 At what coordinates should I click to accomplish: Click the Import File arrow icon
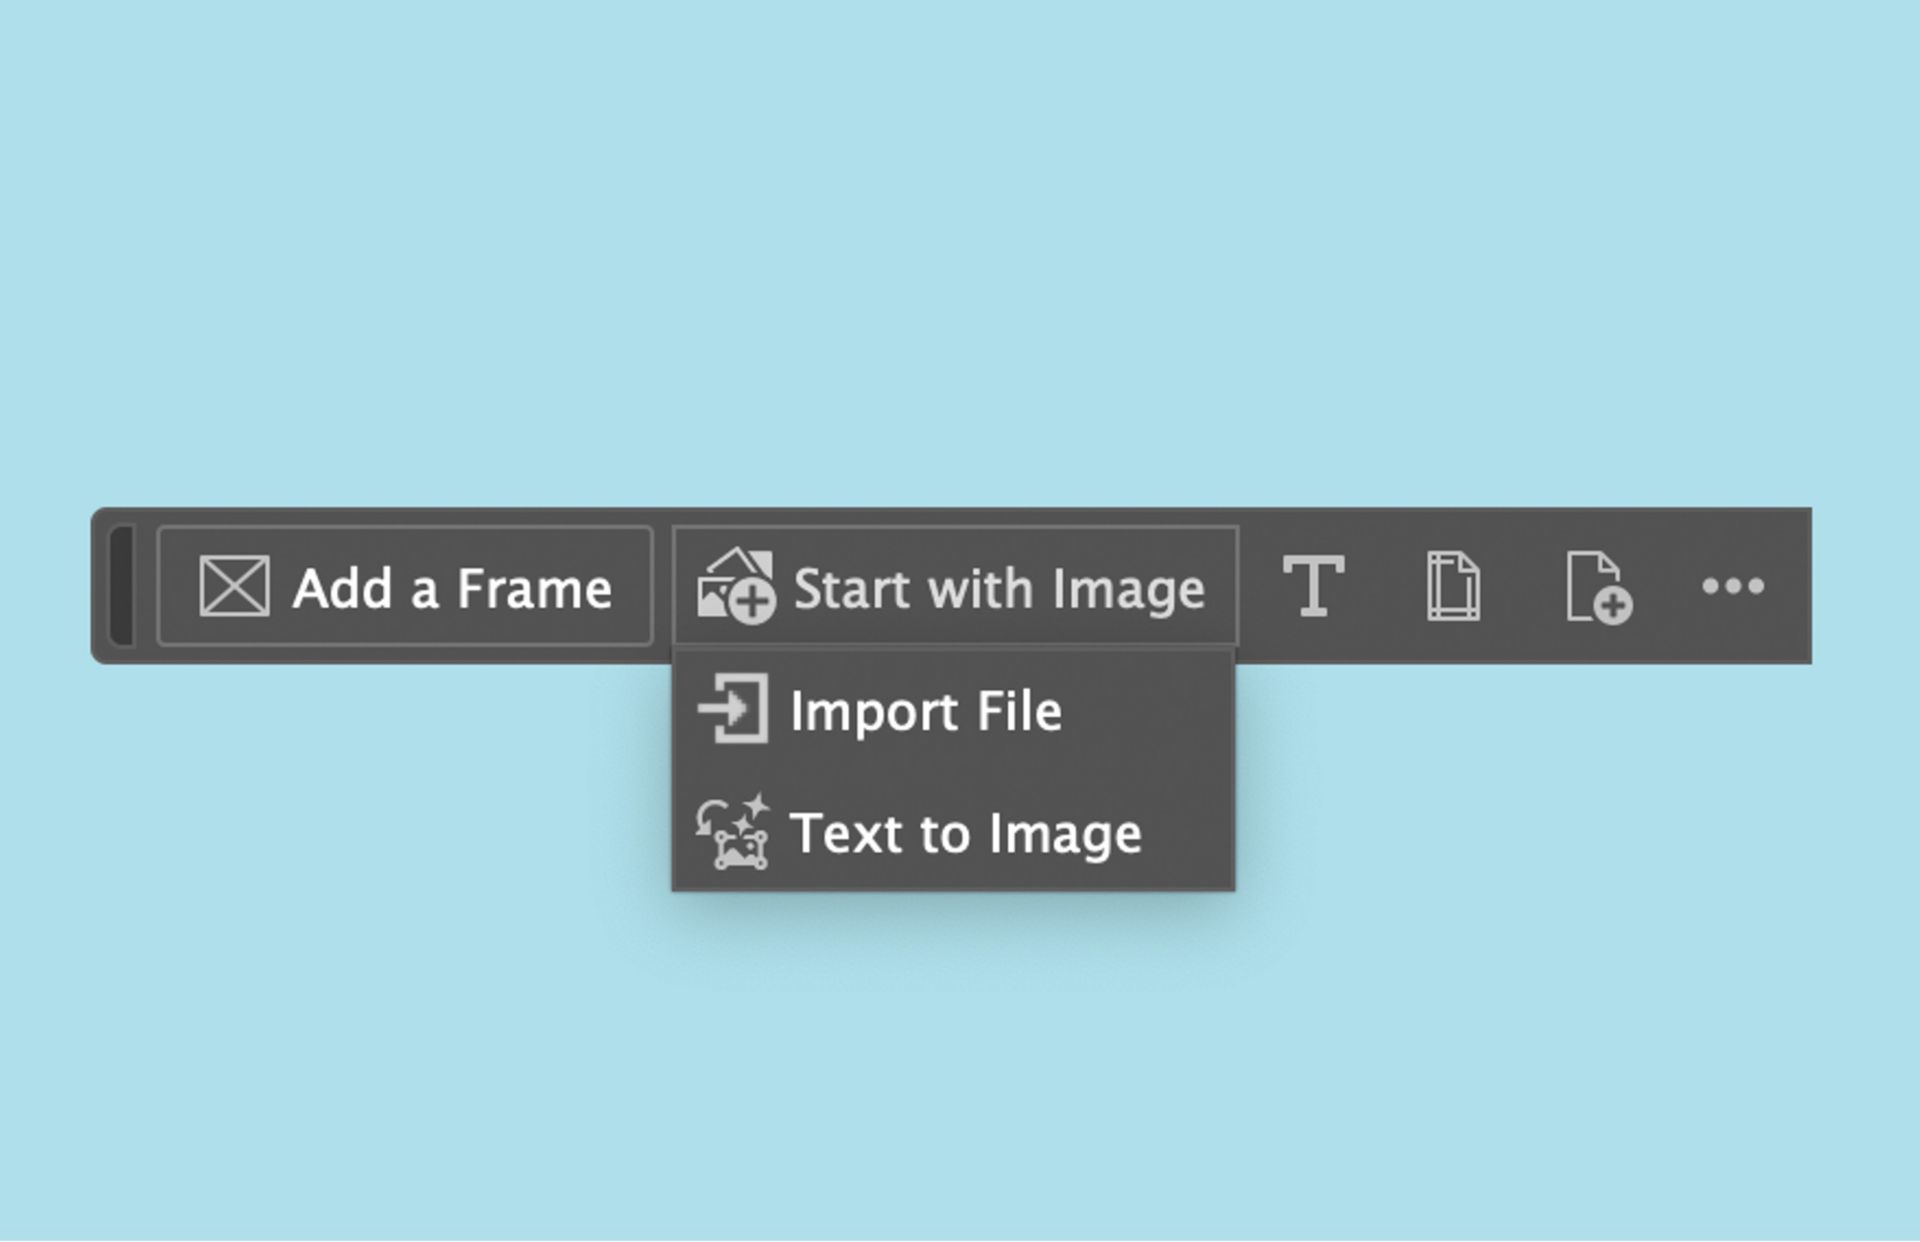(x=735, y=710)
